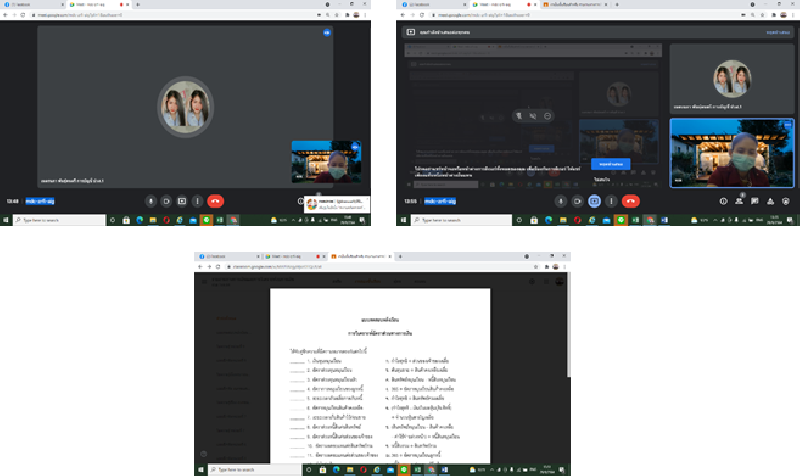Click the Windows taskbar search box
800x476 pixels.
click(x=445, y=218)
